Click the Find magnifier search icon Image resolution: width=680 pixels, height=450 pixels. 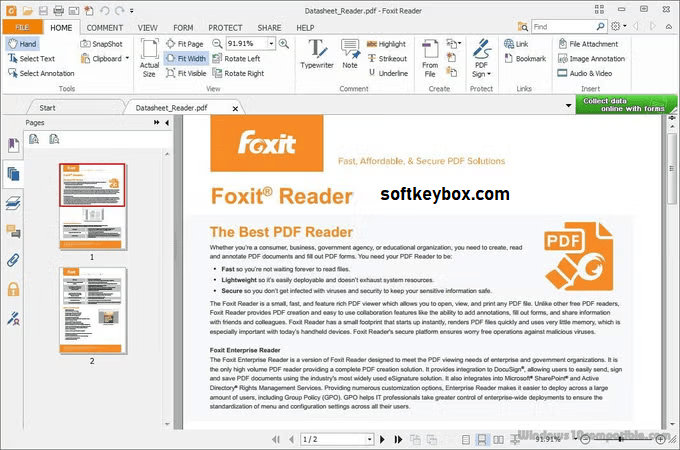click(x=600, y=27)
